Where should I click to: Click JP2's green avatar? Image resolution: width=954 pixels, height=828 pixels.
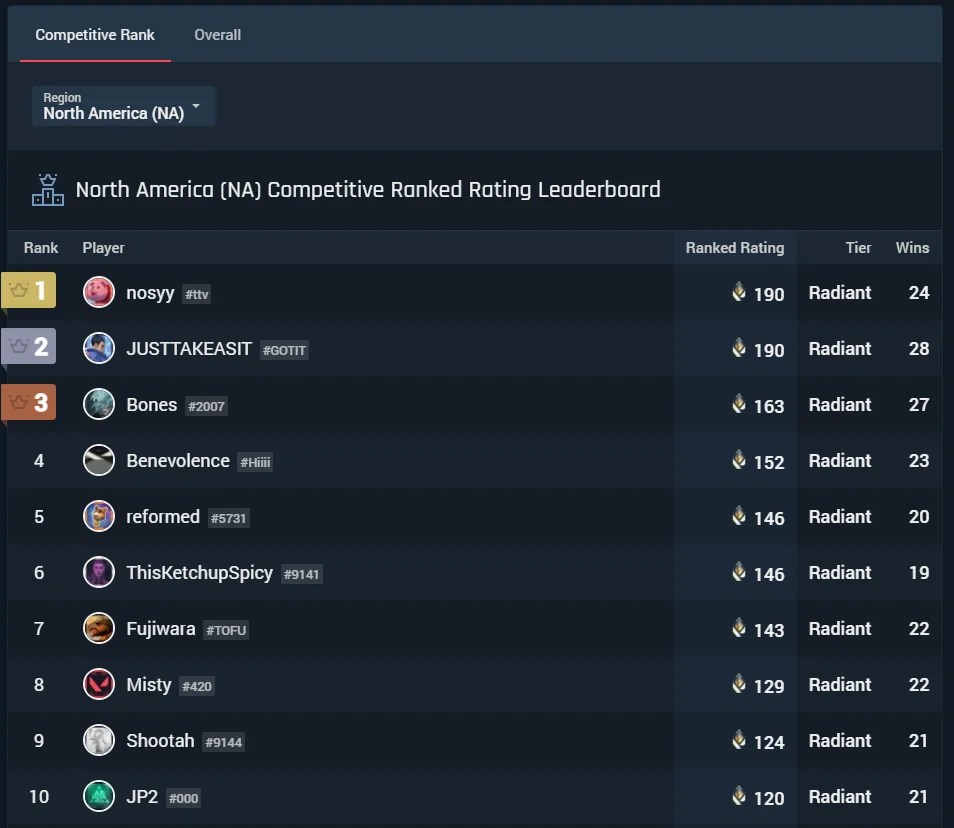pos(99,796)
